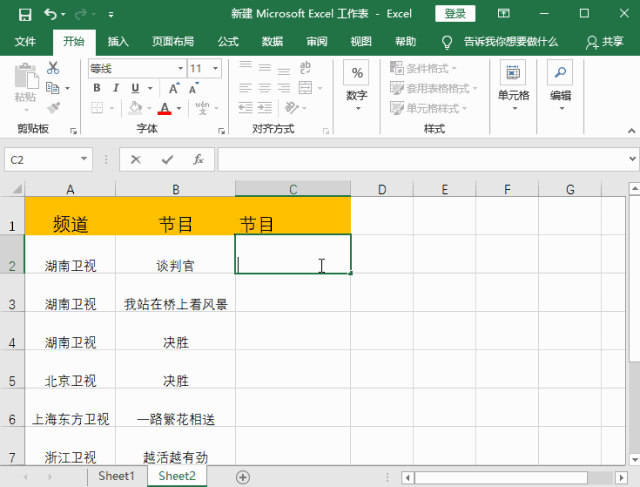Switch to the 审阅 Review tab

click(317, 42)
